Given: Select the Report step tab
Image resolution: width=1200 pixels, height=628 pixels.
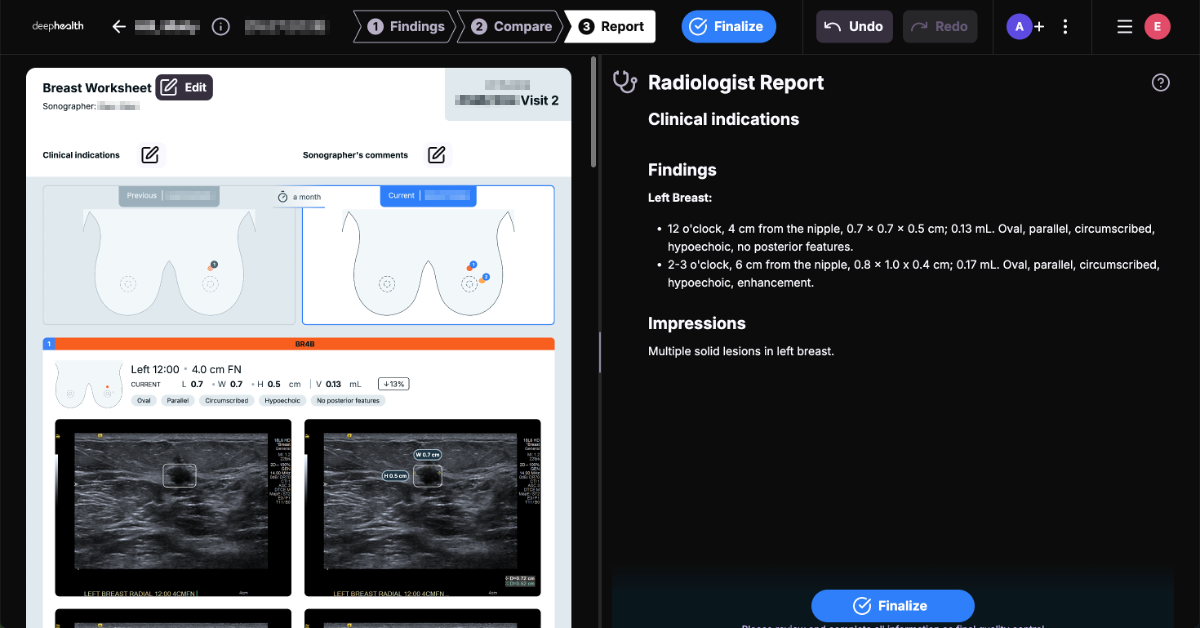Looking at the screenshot, I should point(611,27).
